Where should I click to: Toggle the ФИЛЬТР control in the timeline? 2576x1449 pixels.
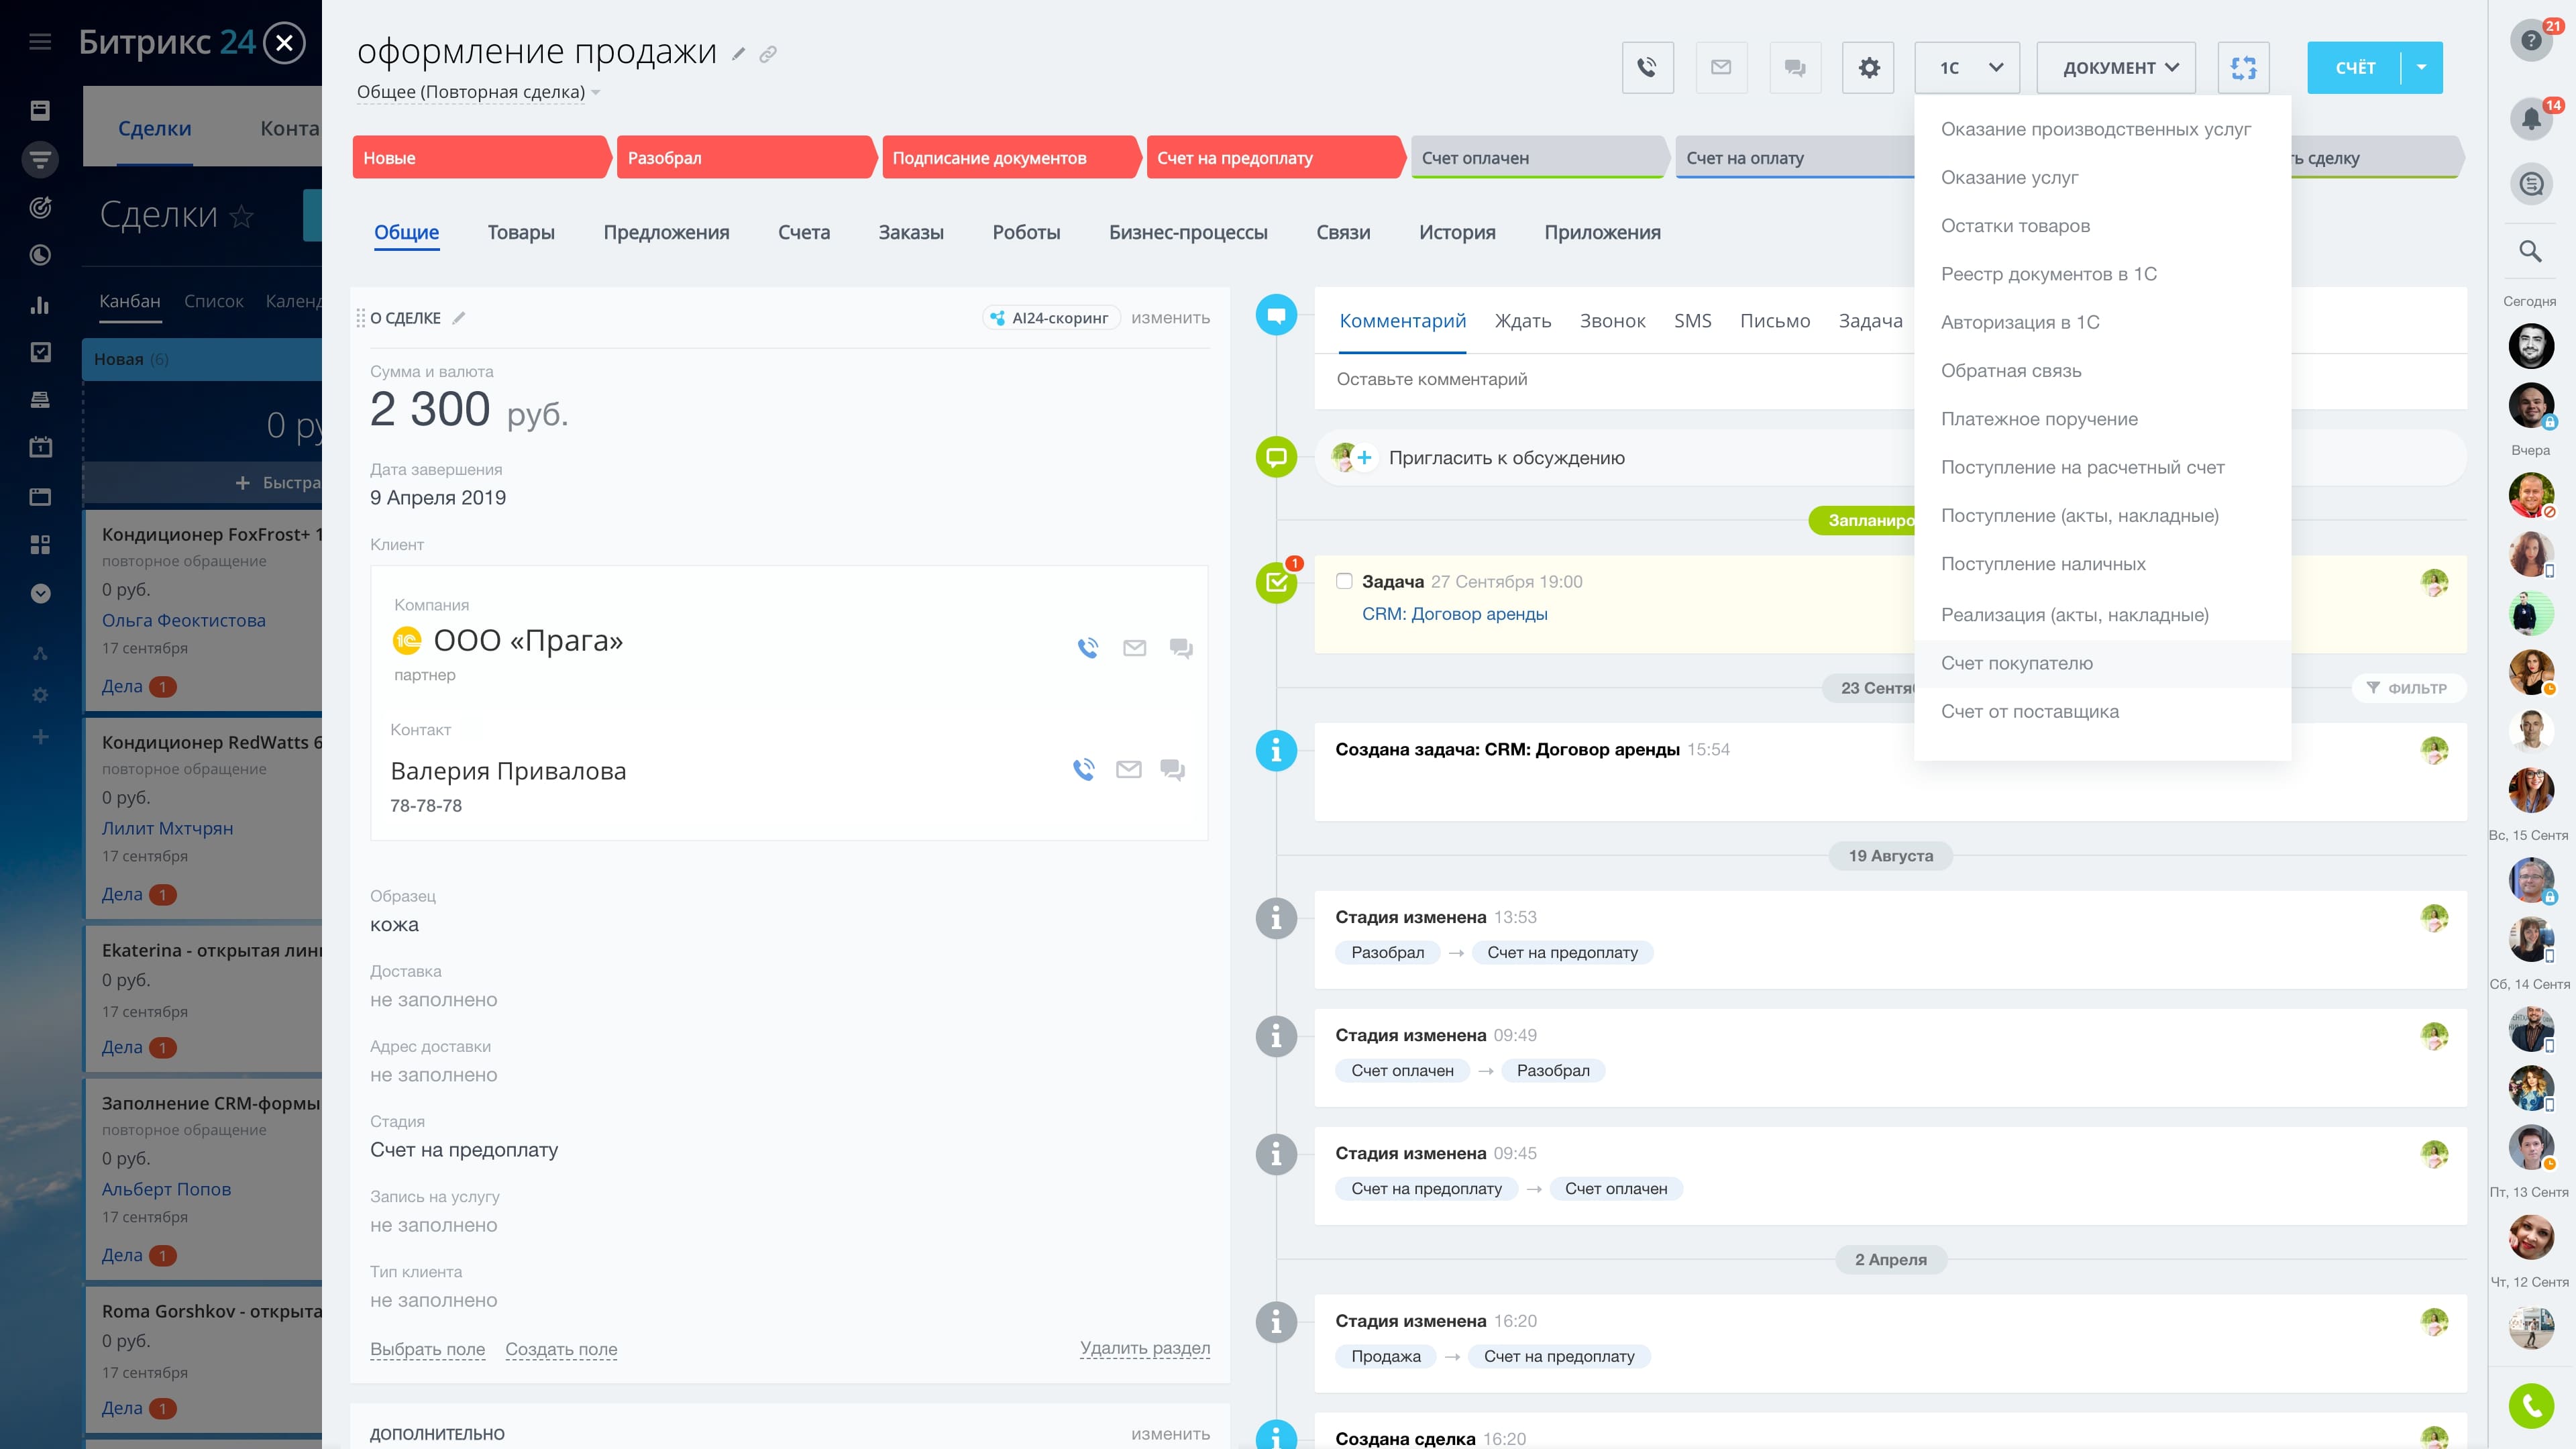point(2409,688)
